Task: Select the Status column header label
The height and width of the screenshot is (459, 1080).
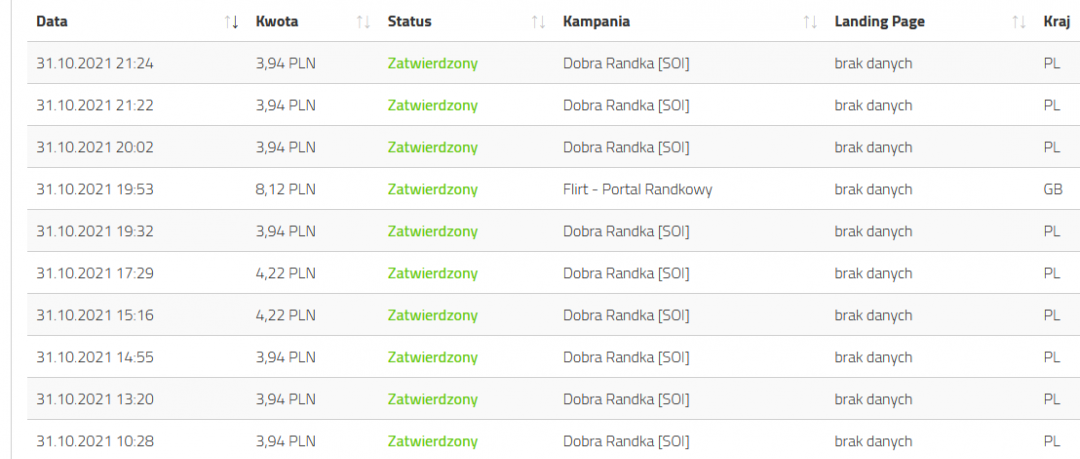Action: (409, 21)
